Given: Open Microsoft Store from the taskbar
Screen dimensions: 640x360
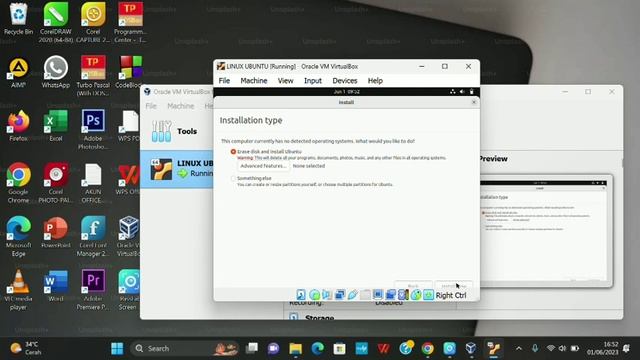Looking at the screenshot, I should click(x=339, y=349).
